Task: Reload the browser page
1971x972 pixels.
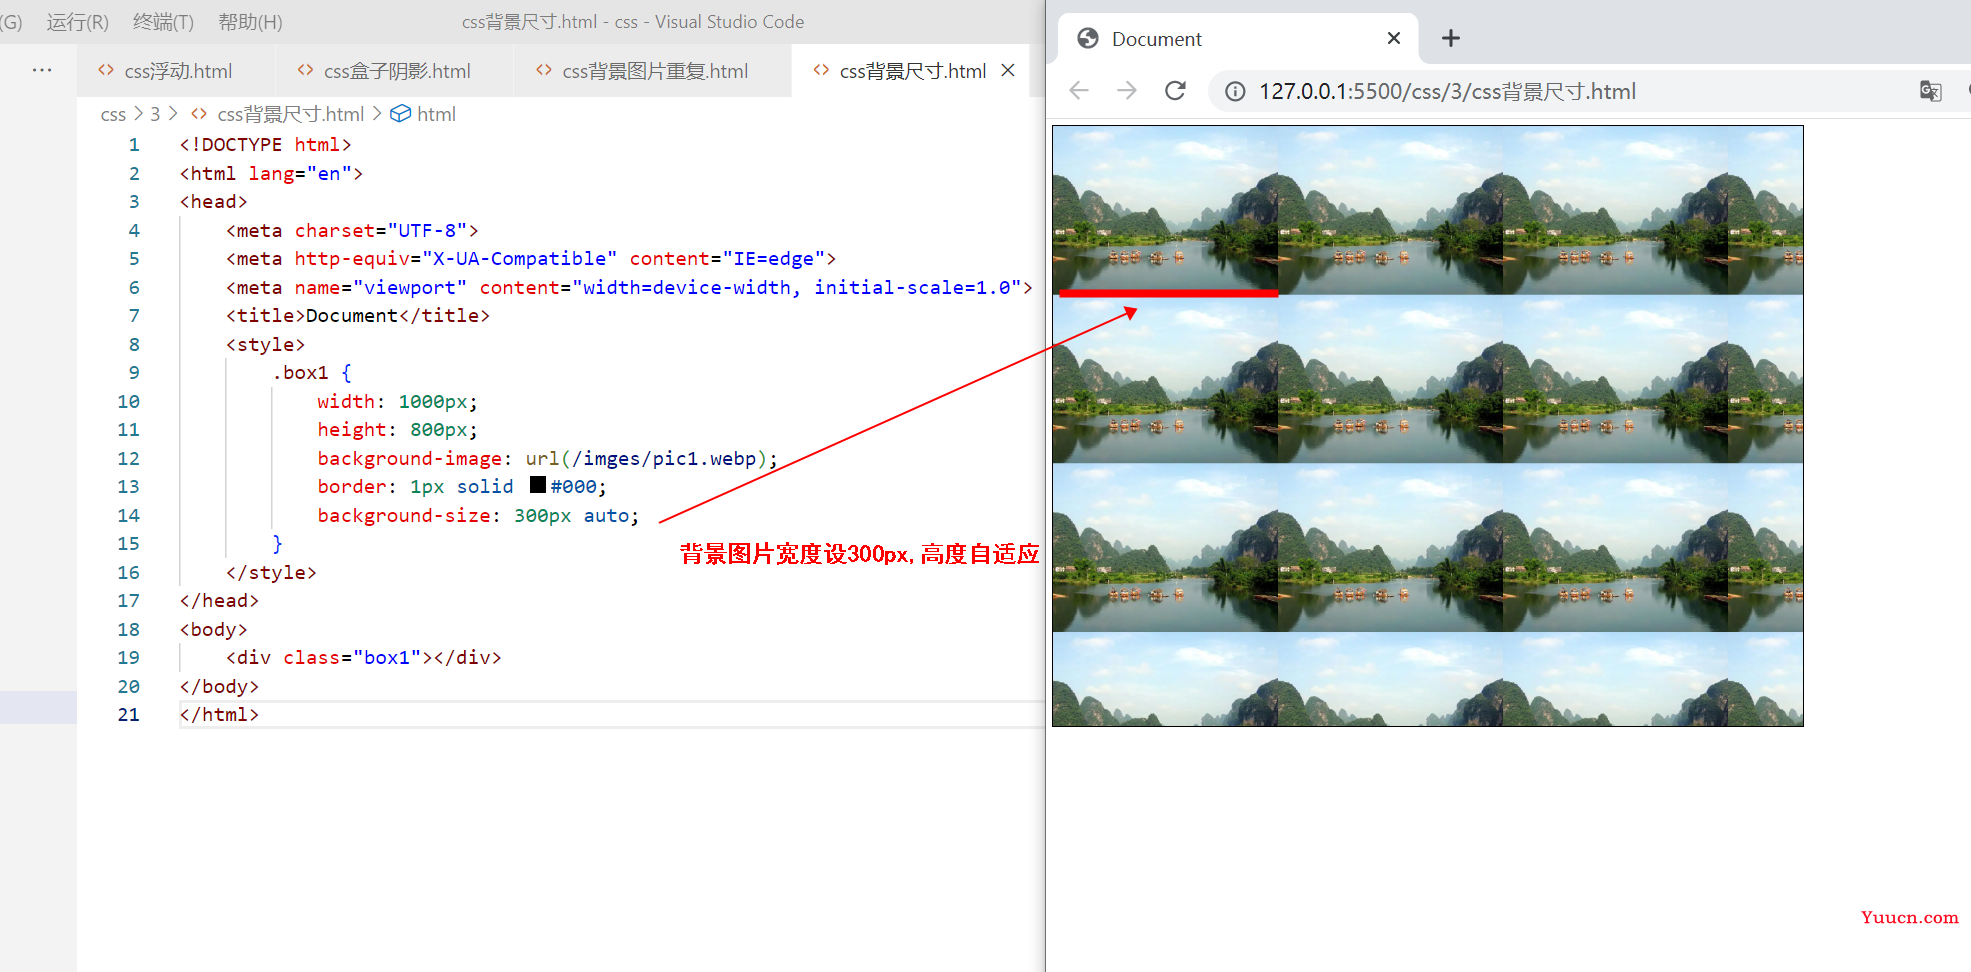Action: coord(1176,91)
